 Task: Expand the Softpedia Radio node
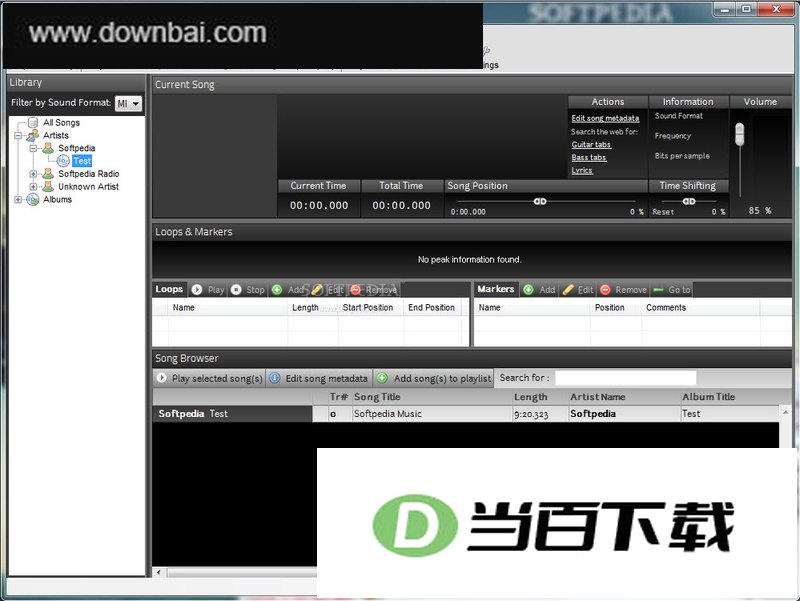pos(33,174)
